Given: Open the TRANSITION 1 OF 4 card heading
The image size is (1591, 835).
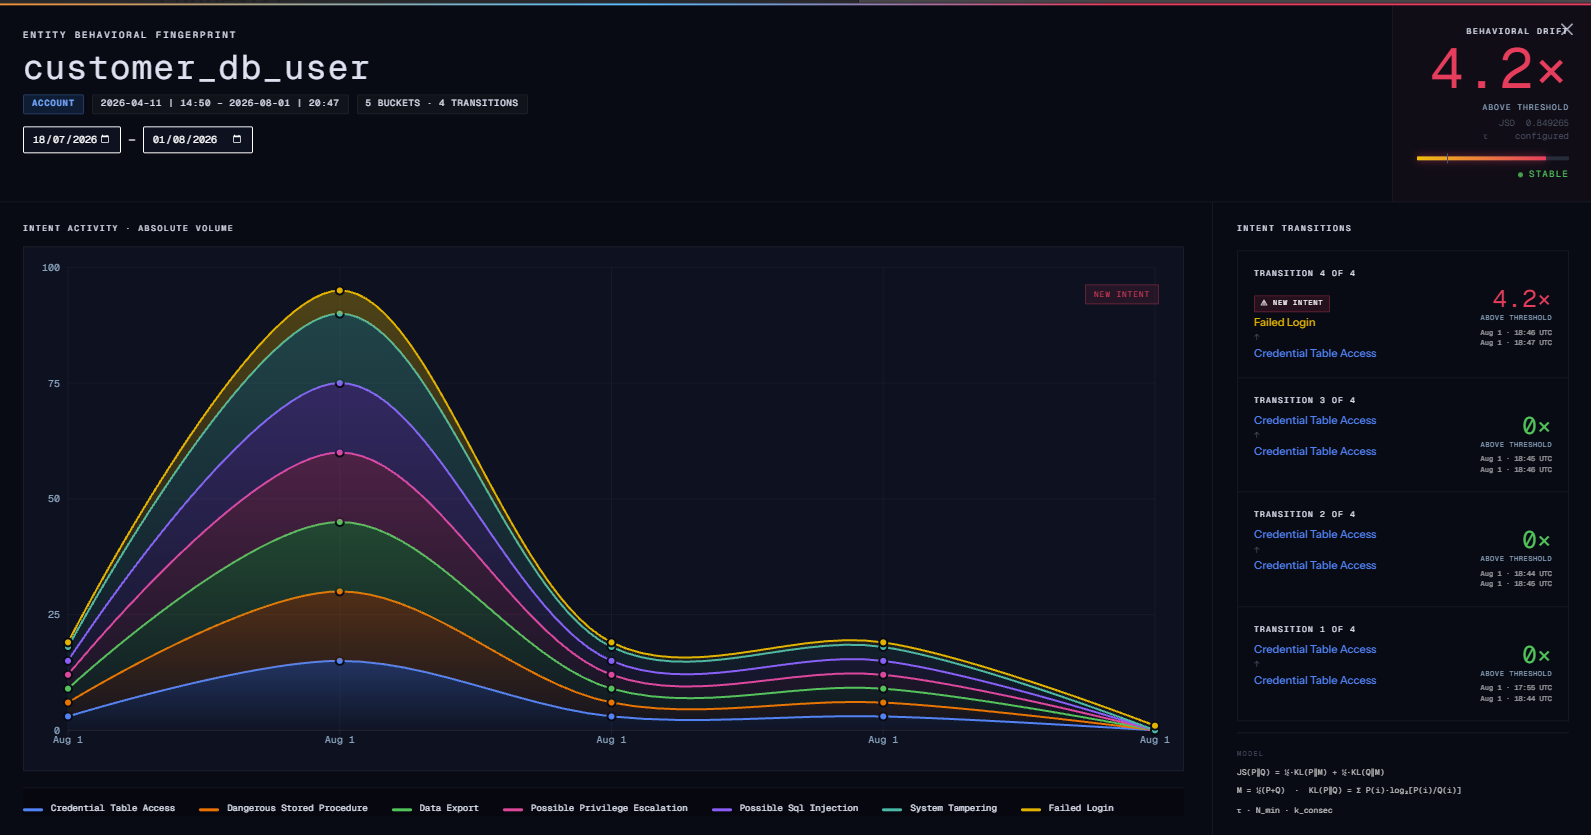Looking at the screenshot, I should tap(1304, 629).
